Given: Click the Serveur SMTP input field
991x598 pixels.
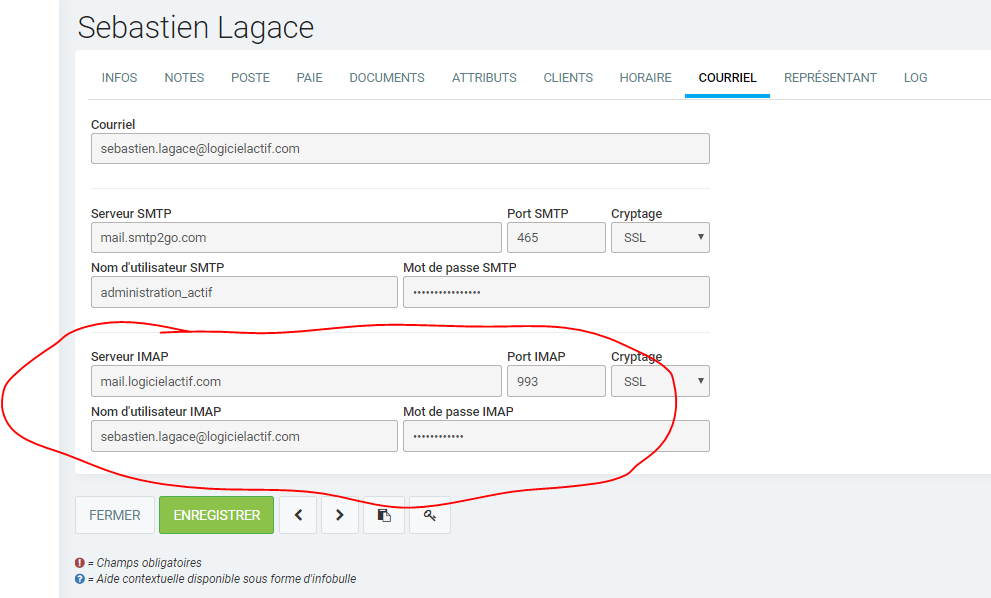Looking at the screenshot, I should click(296, 238).
